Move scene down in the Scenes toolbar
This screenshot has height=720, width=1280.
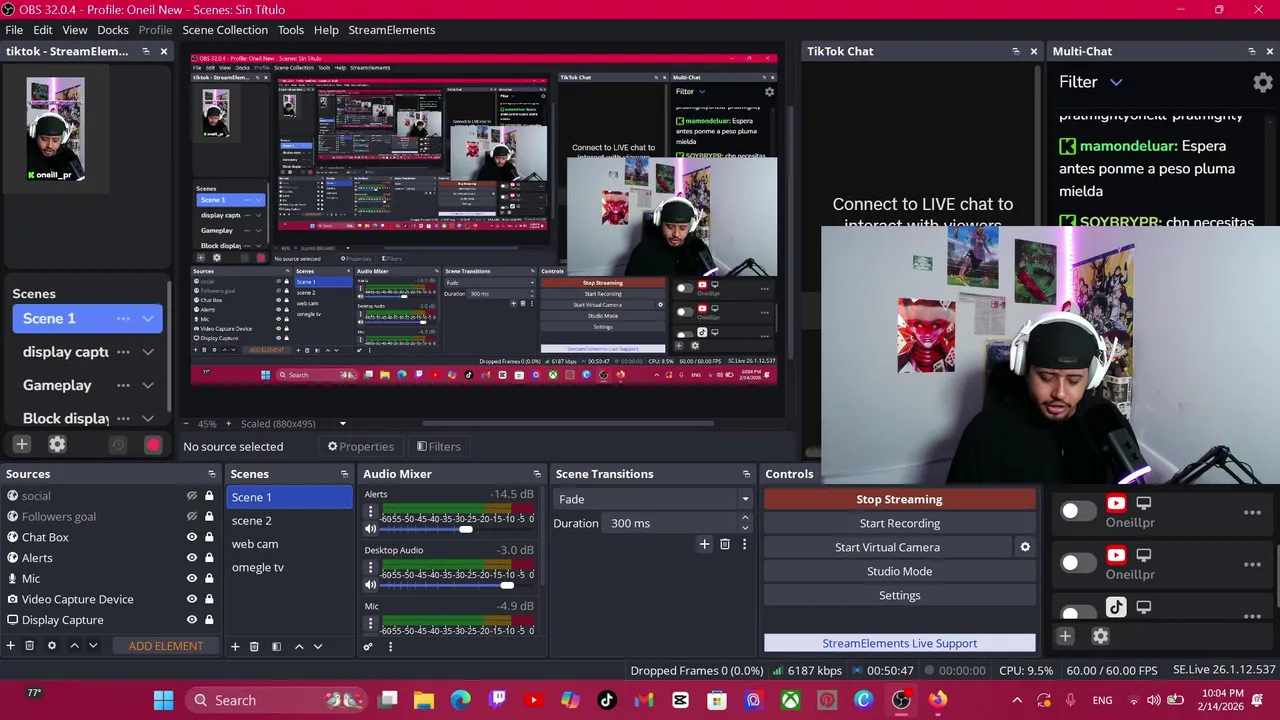pos(318,647)
